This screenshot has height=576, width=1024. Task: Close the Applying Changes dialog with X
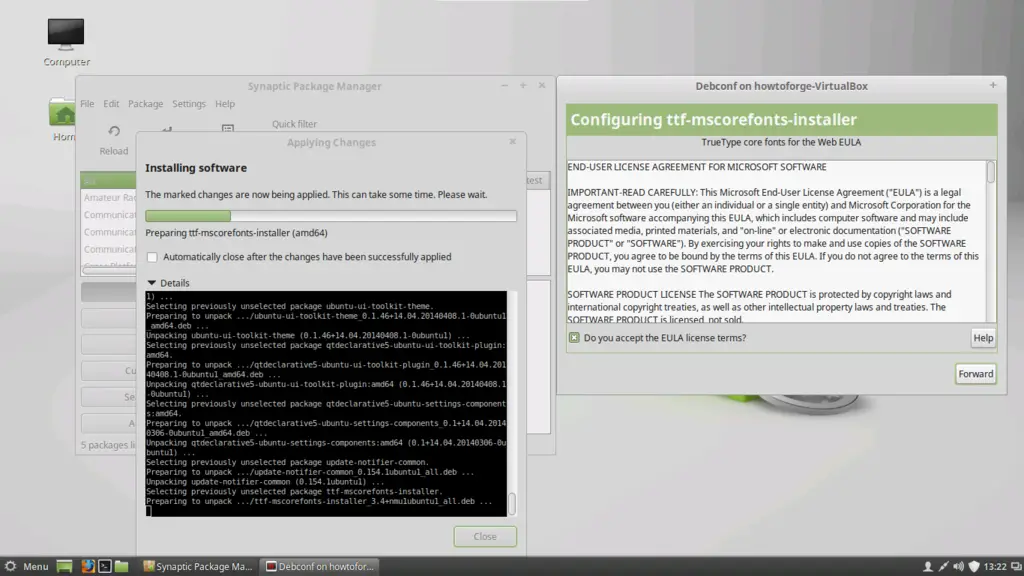(513, 142)
